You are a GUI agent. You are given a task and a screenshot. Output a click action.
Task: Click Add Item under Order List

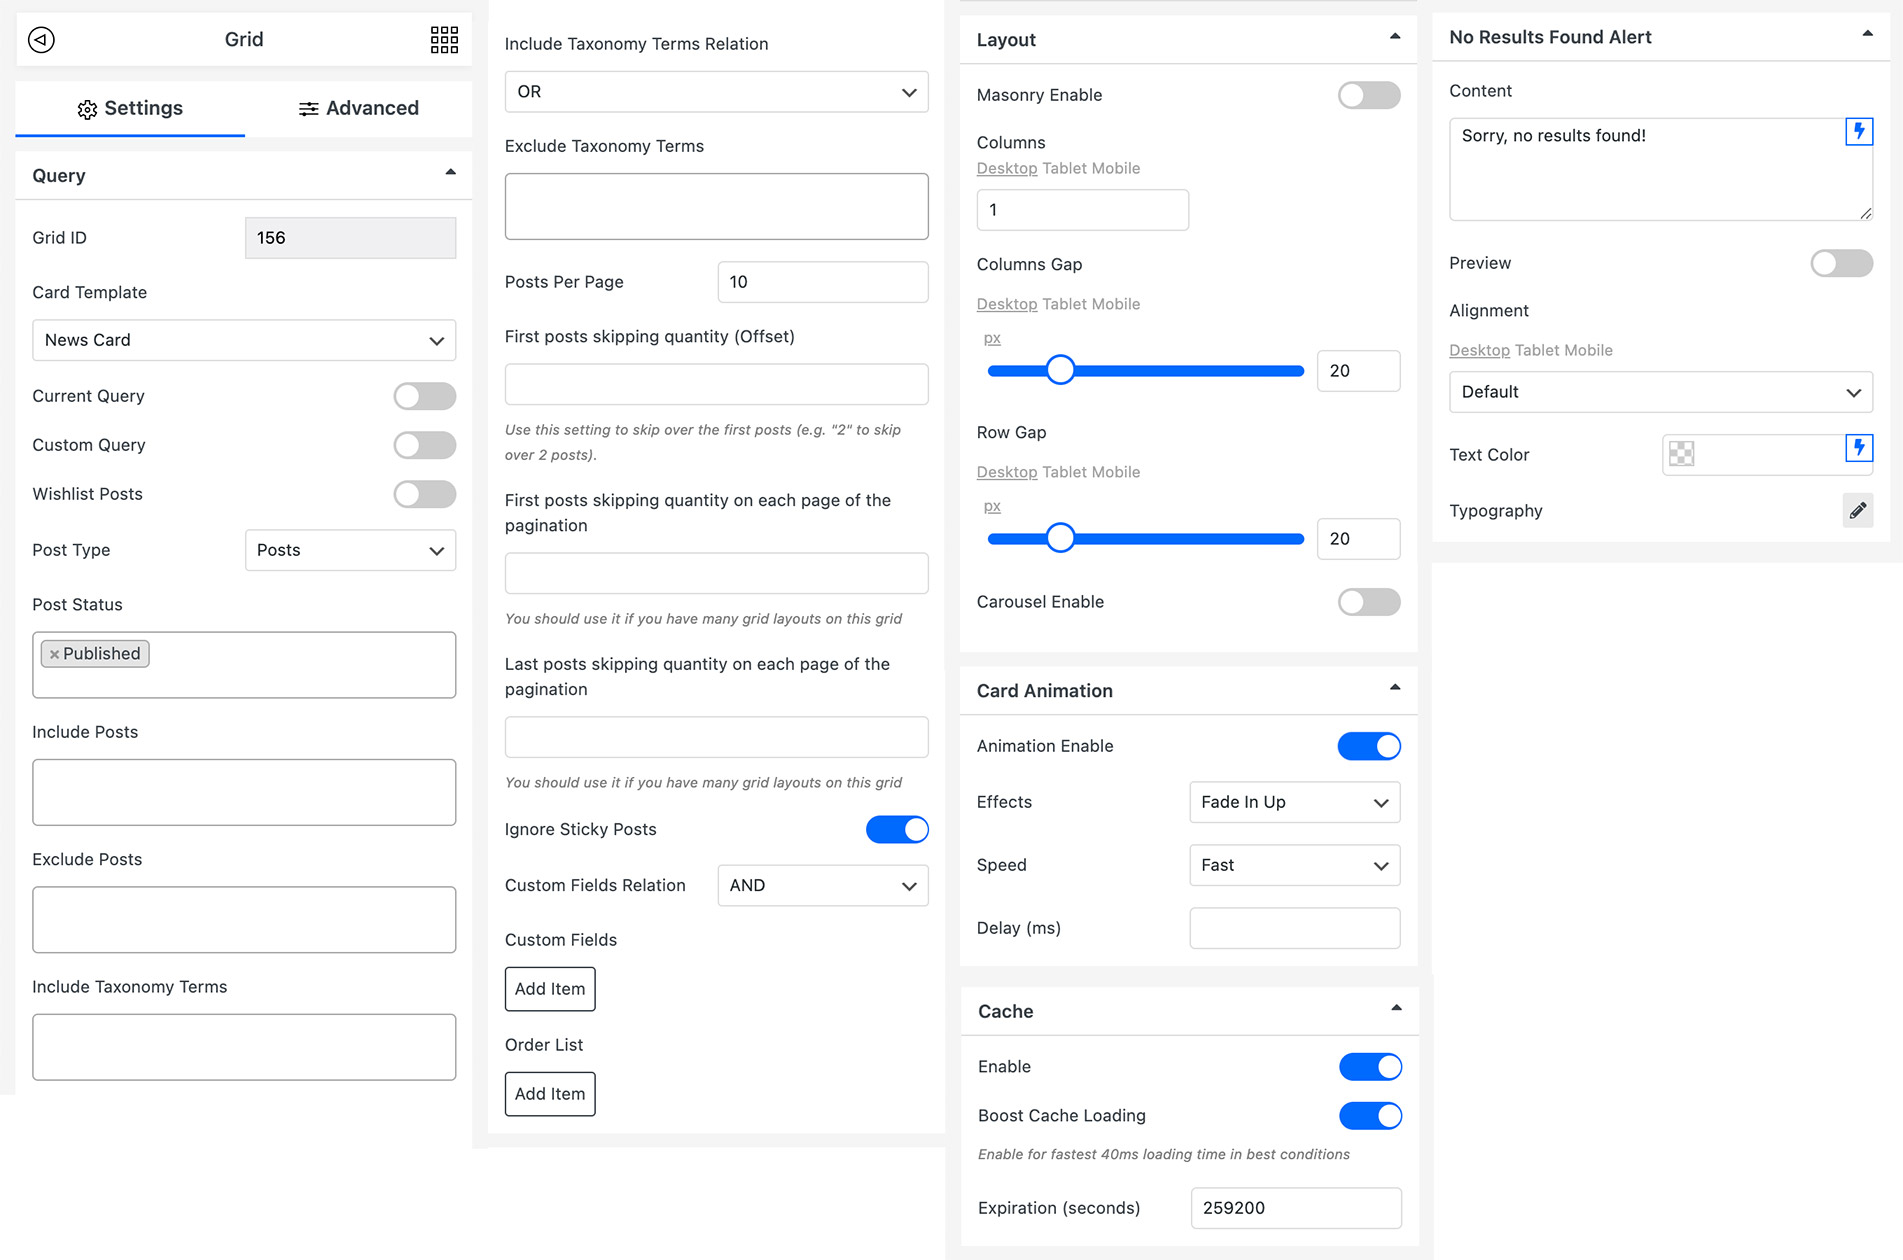[549, 1093]
